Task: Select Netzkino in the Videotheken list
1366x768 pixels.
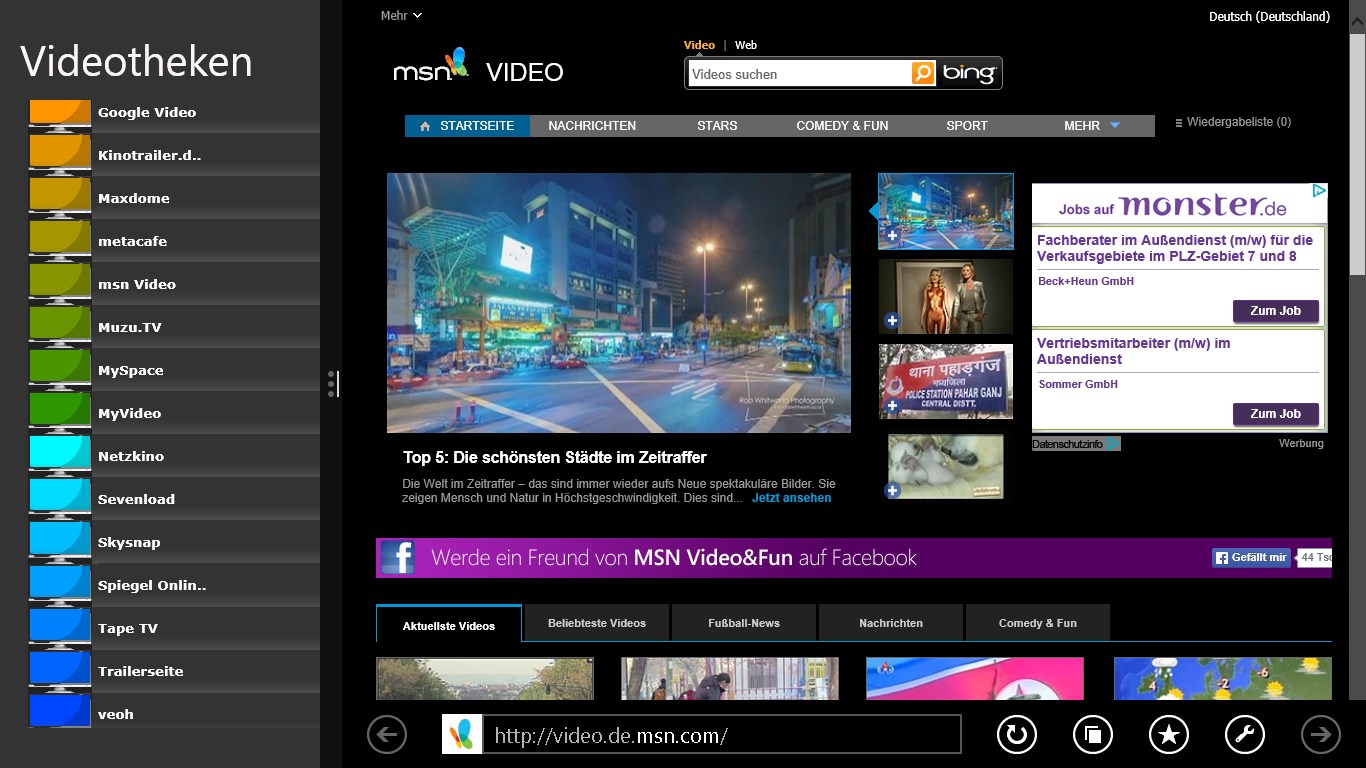Action: (x=131, y=456)
